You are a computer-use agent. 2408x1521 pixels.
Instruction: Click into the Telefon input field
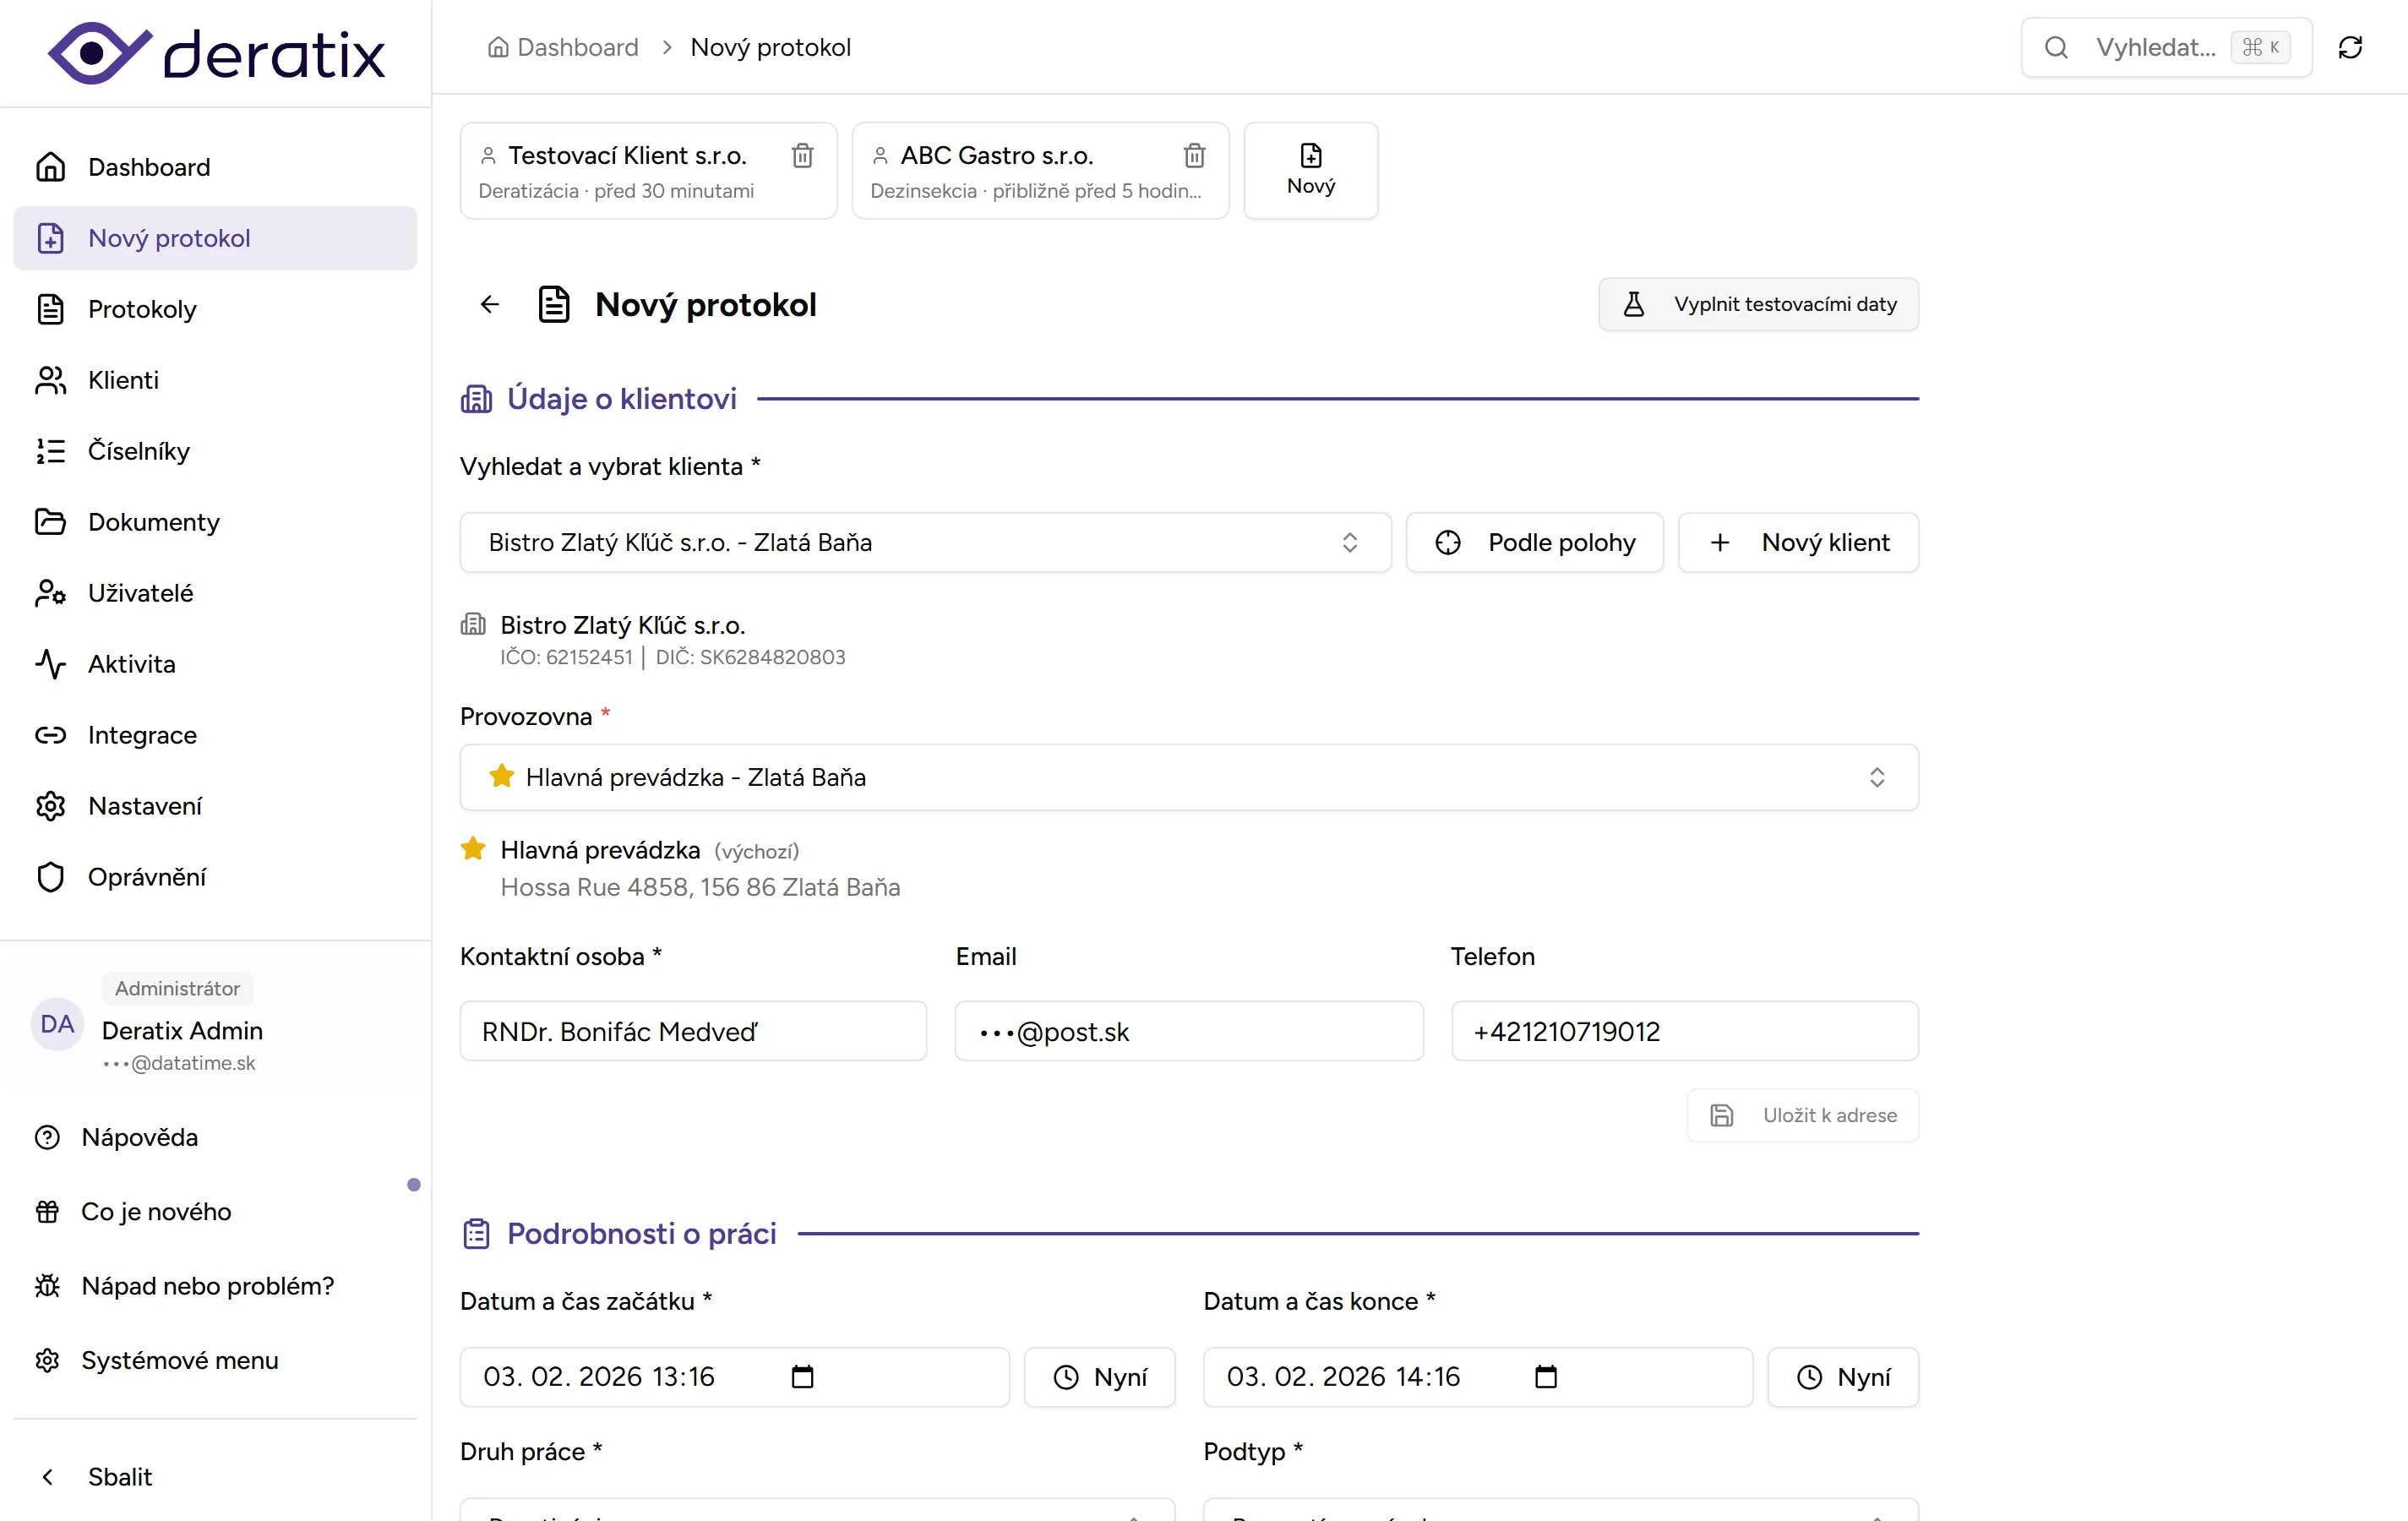pos(1684,1031)
